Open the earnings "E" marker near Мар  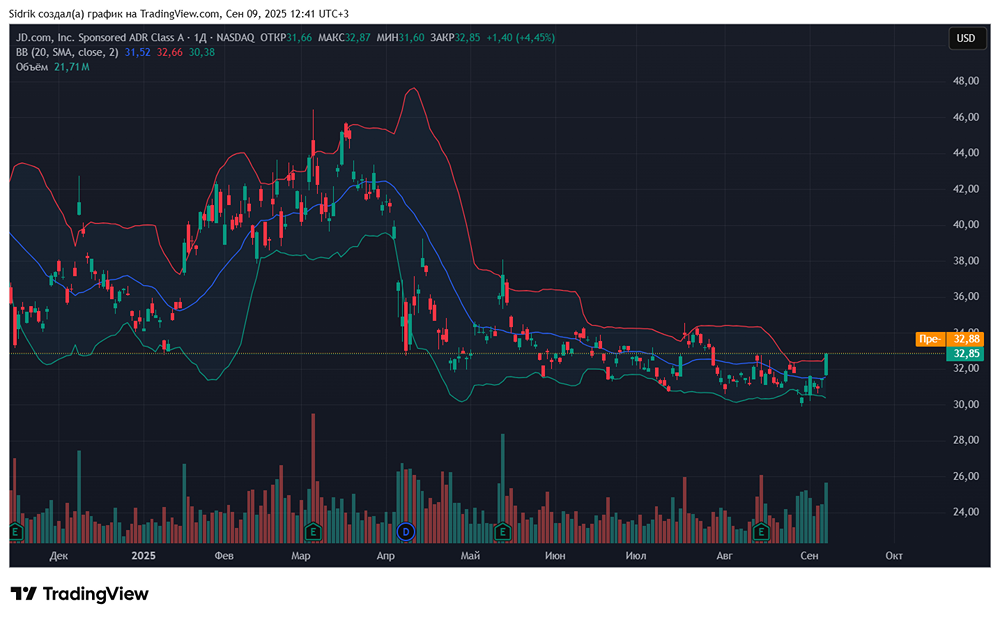point(313,530)
